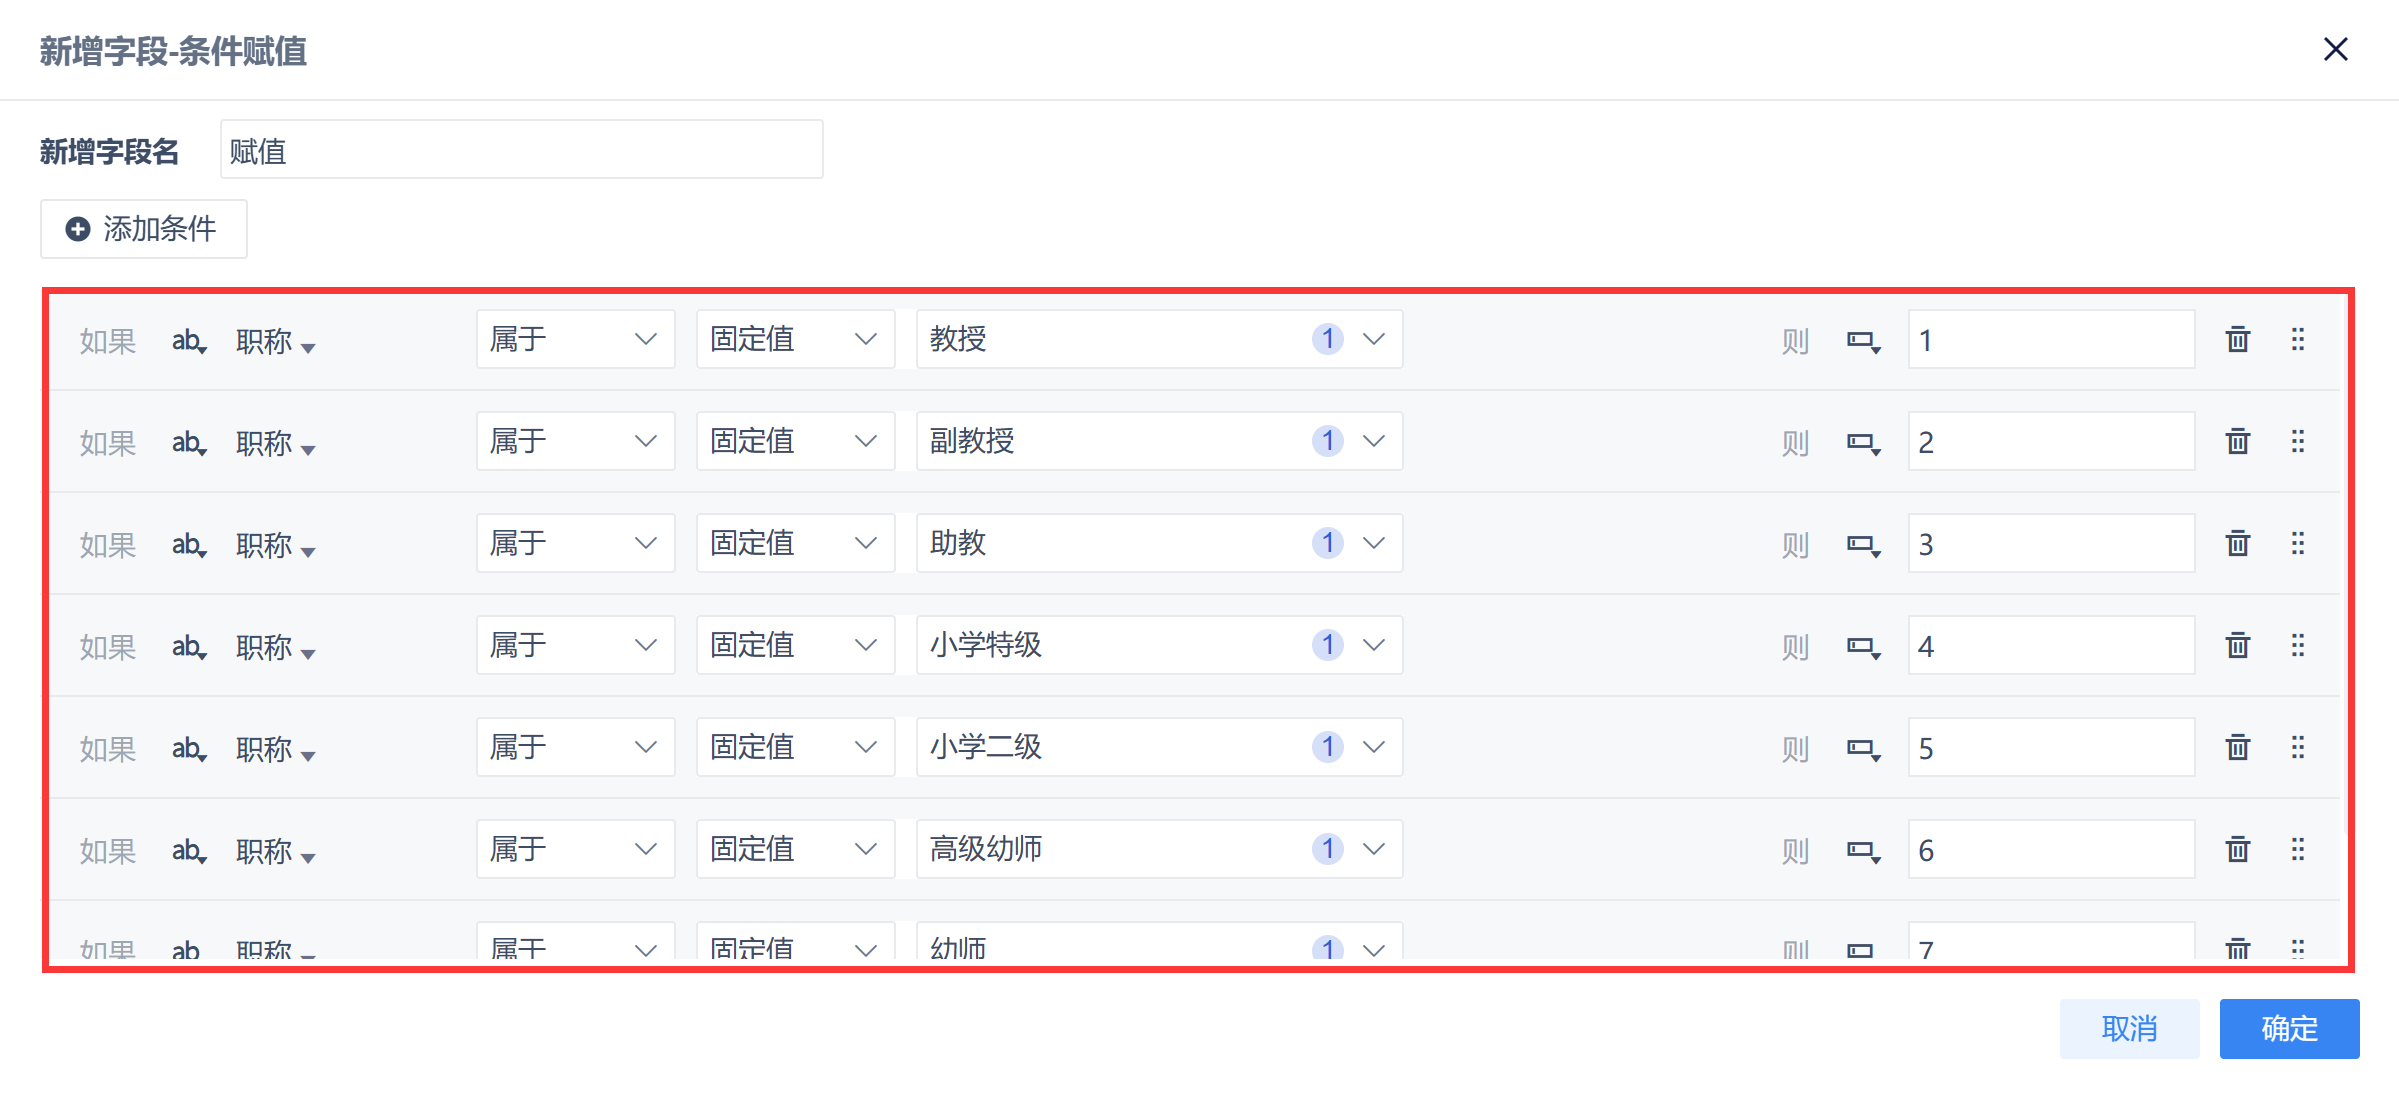The width and height of the screenshot is (2399, 1098).
Task: Grab drag handle of 助教 row
Action: (x=2298, y=543)
